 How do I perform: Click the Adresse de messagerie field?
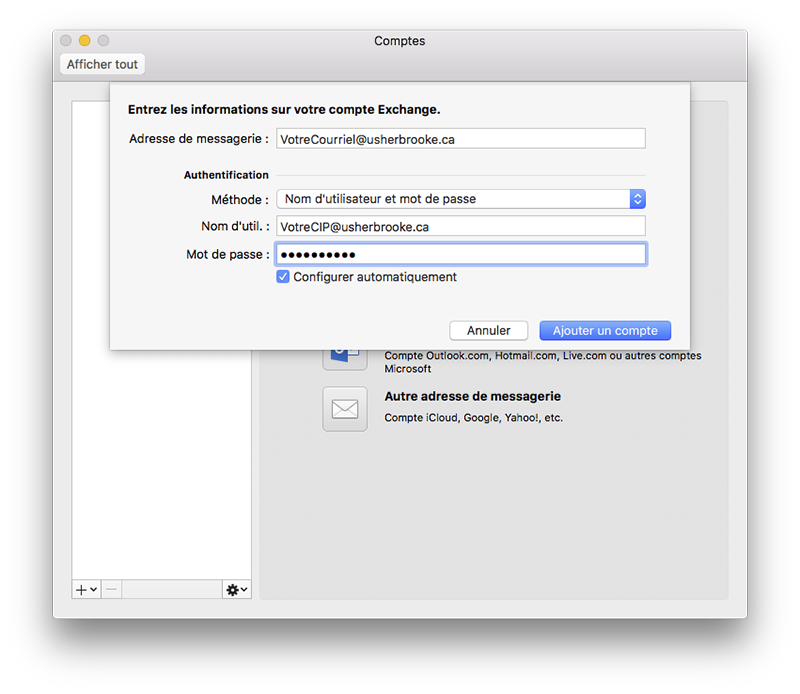[x=461, y=139]
